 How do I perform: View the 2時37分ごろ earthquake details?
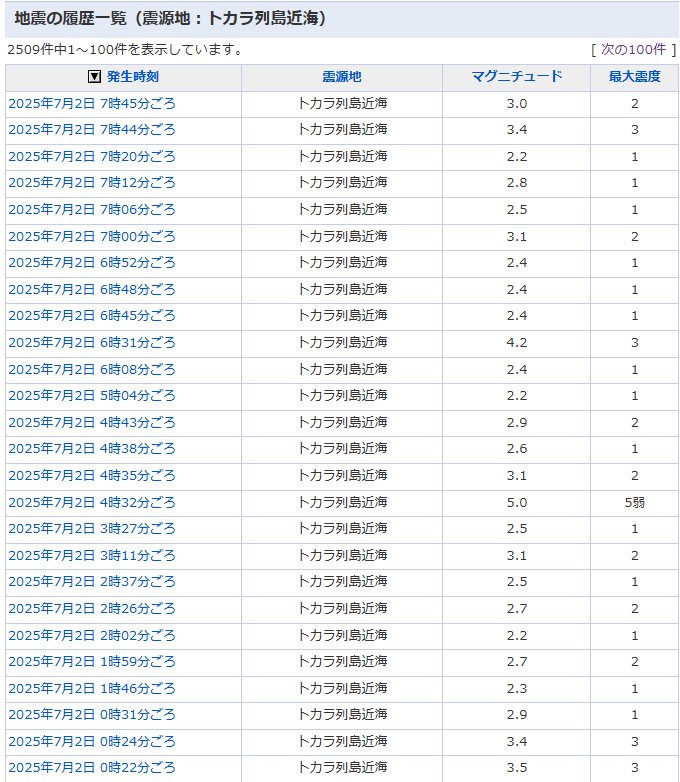click(92, 582)
